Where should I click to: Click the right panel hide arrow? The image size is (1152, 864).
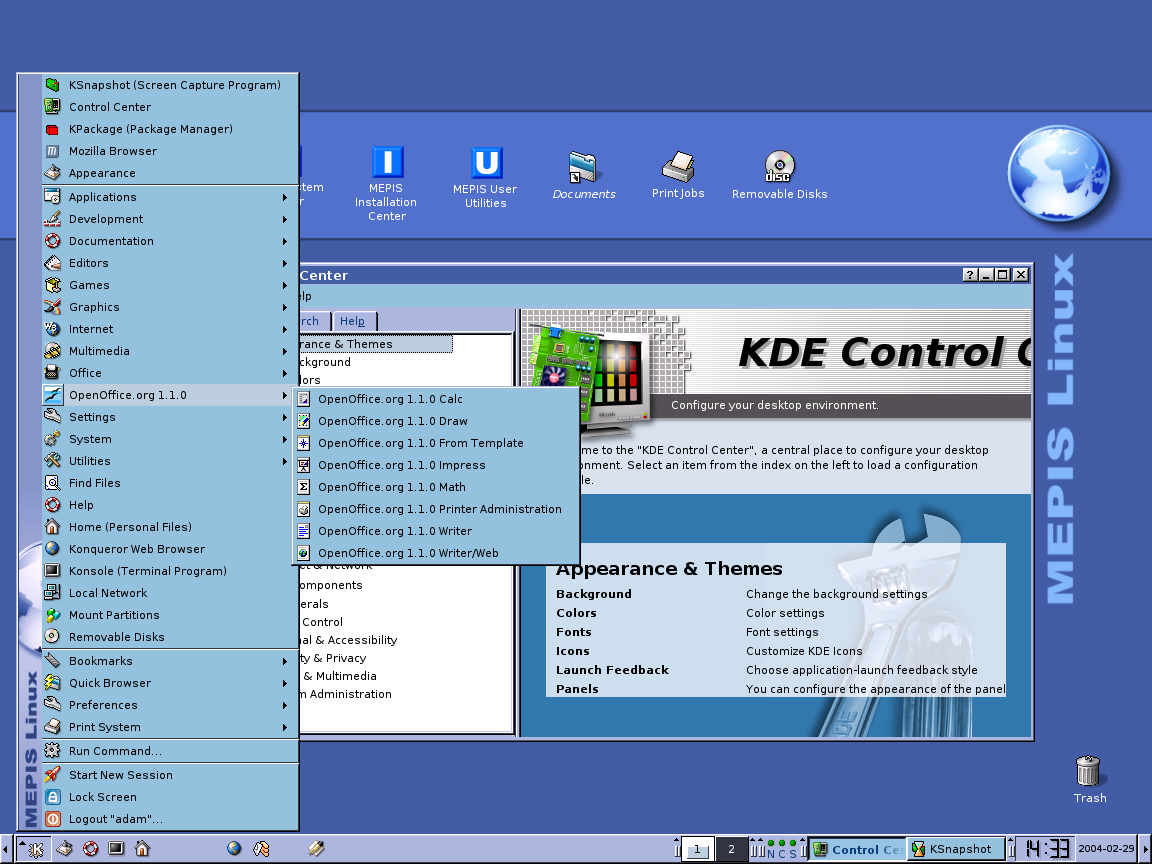(1145, 849)
